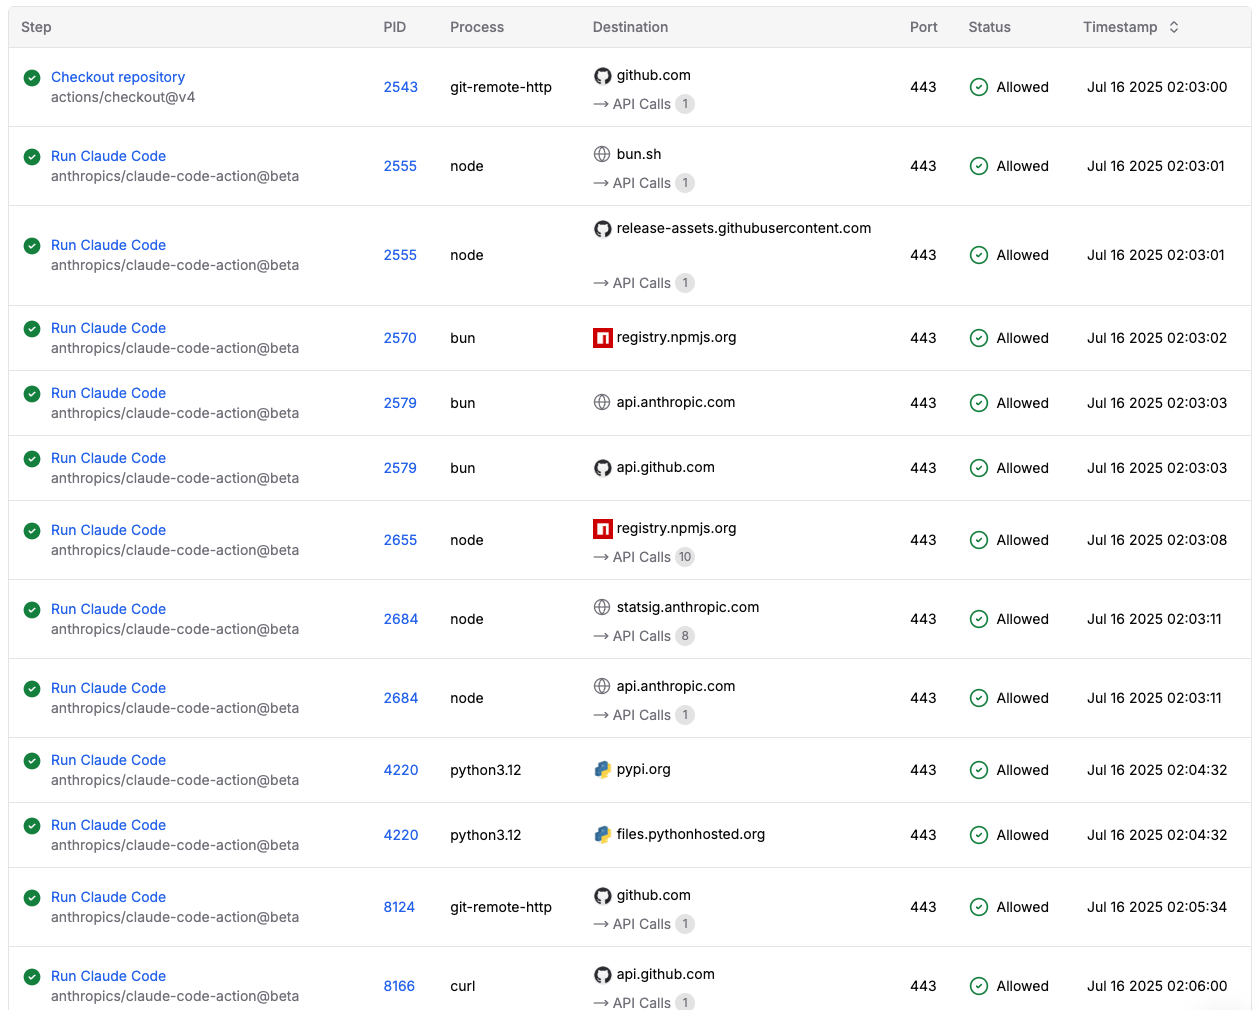The width and height of the screenshot is (1258, 1010).
Task: Open Run Claude Code link in pypi.org row
Action: tap(108, 760)
